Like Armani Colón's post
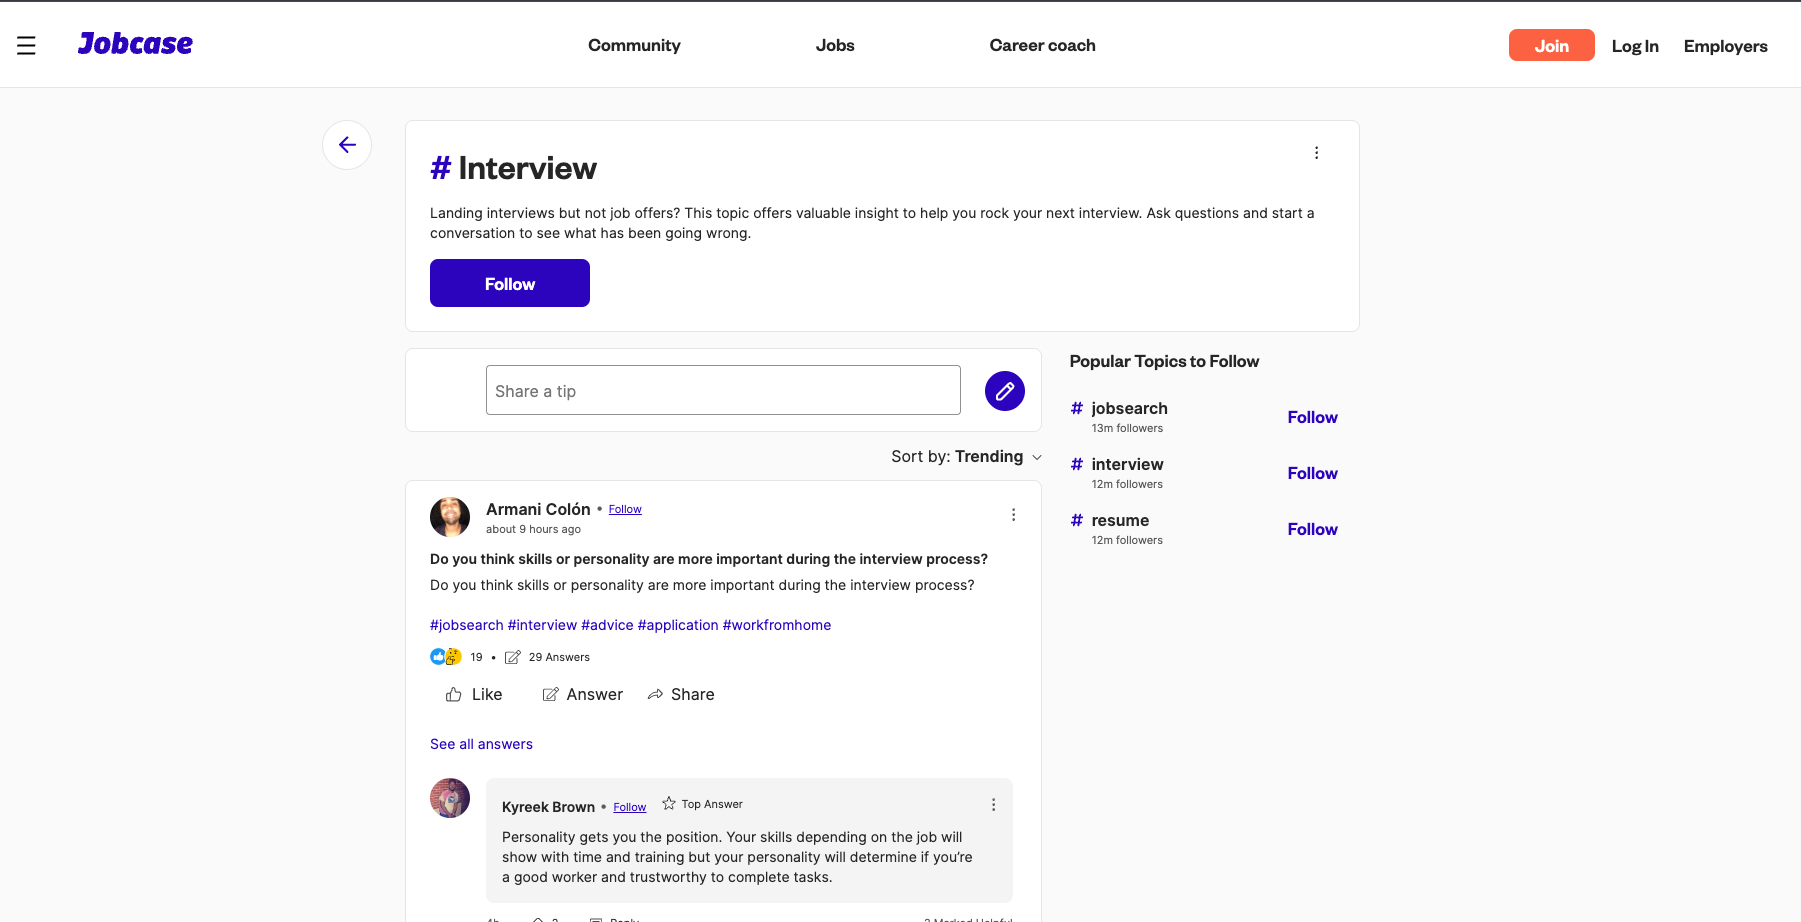This screenshot has height=922, width=1801. [472, 694]
